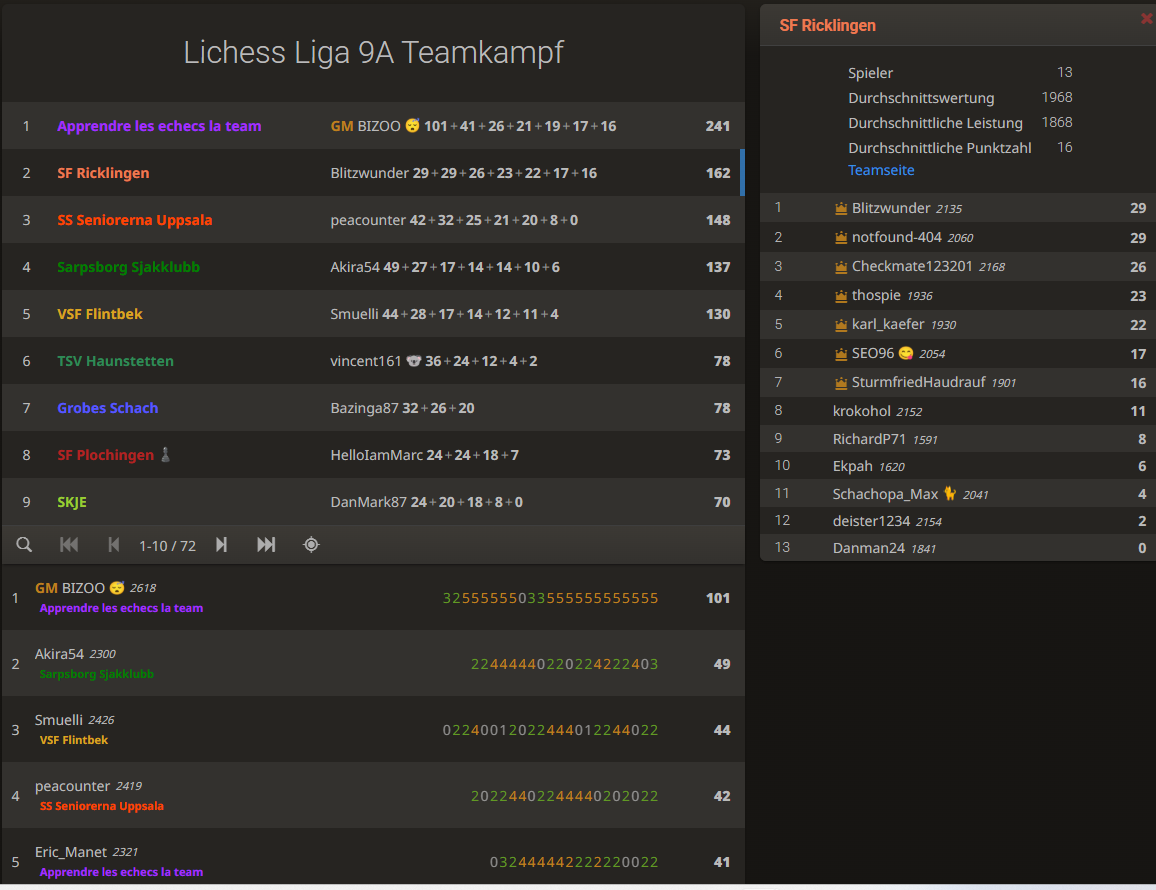The width and height of the screenshot is (1156, 890).
Task: Open Grobes Schach team row
Action: (x=373, y=409)
